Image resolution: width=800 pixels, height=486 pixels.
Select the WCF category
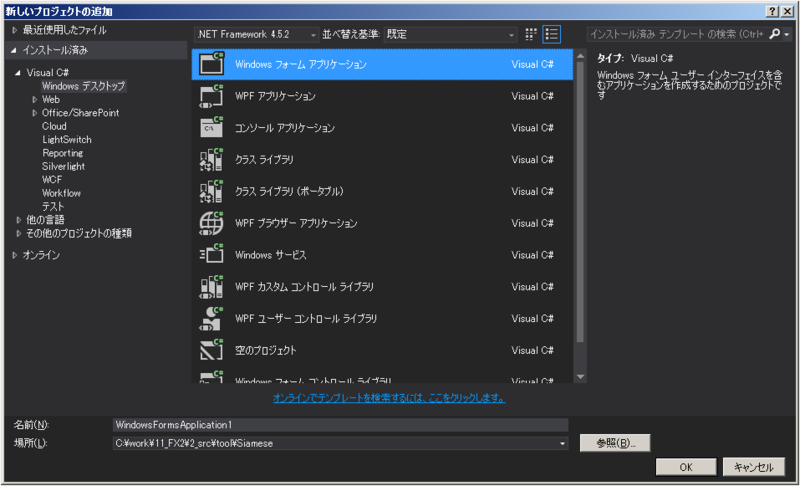click(52, 180)
